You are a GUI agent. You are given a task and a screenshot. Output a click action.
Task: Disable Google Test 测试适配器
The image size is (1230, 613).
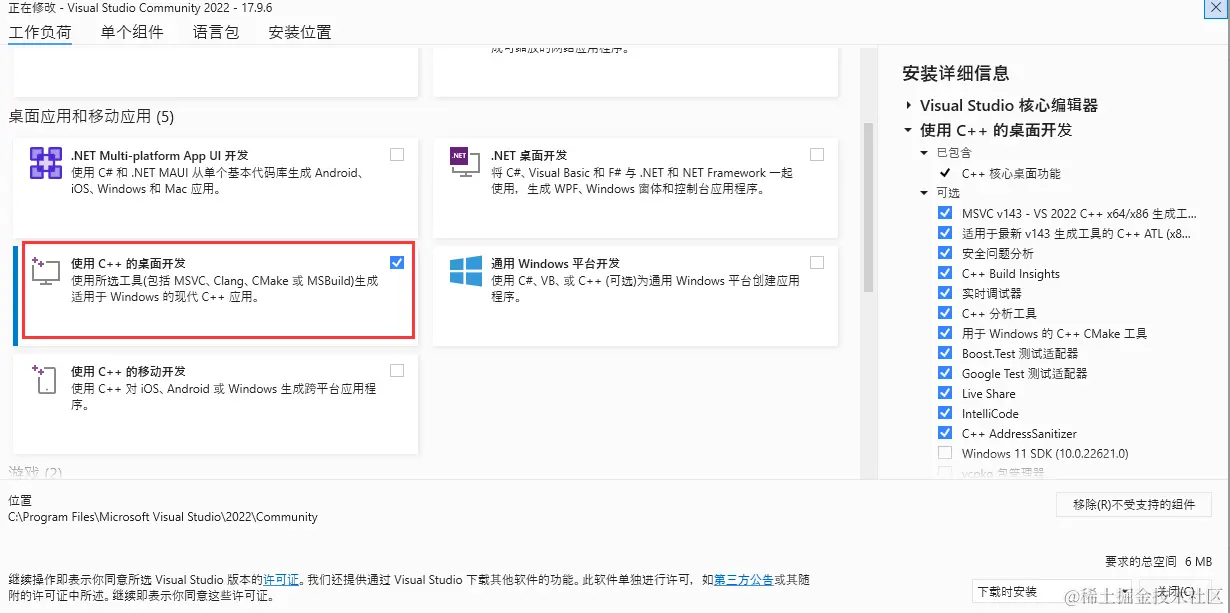coord(945,373)
